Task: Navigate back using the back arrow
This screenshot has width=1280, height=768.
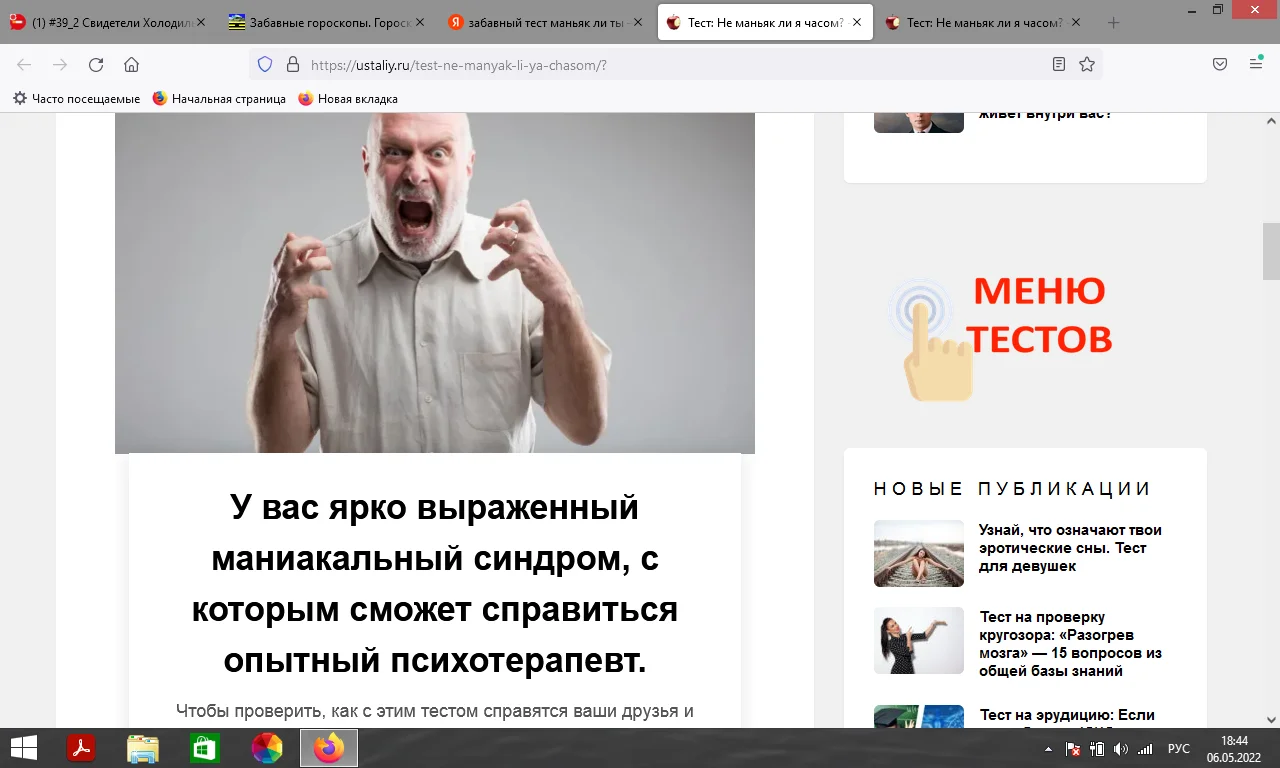Action: [x=23, y=64]
